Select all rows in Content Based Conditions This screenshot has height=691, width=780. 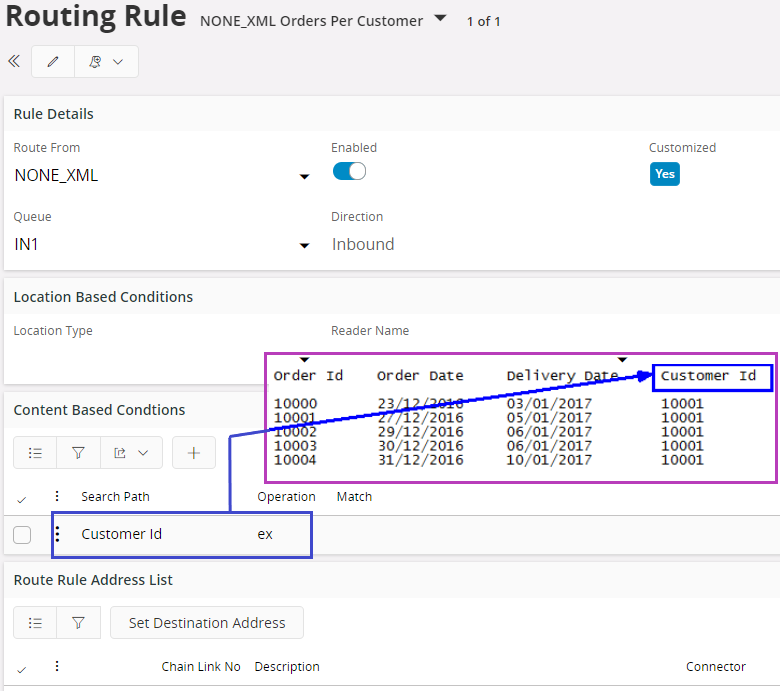click(22, 498)
